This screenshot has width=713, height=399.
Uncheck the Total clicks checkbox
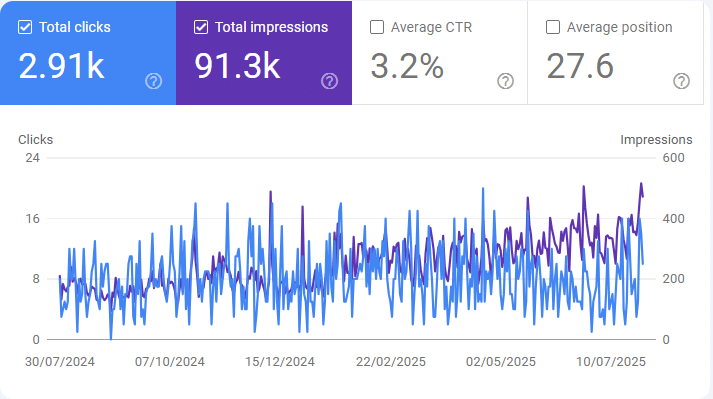(25, 27)
